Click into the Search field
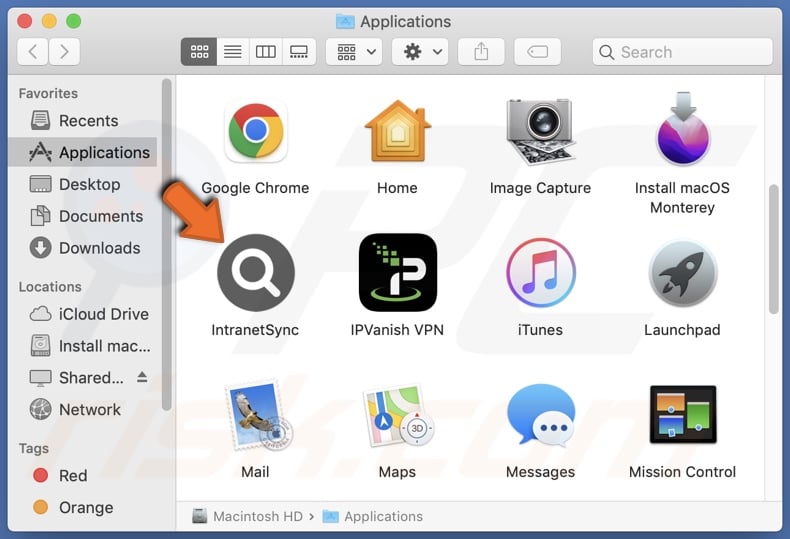The height and width of the screenshot is (539, 790). (683, 51)
